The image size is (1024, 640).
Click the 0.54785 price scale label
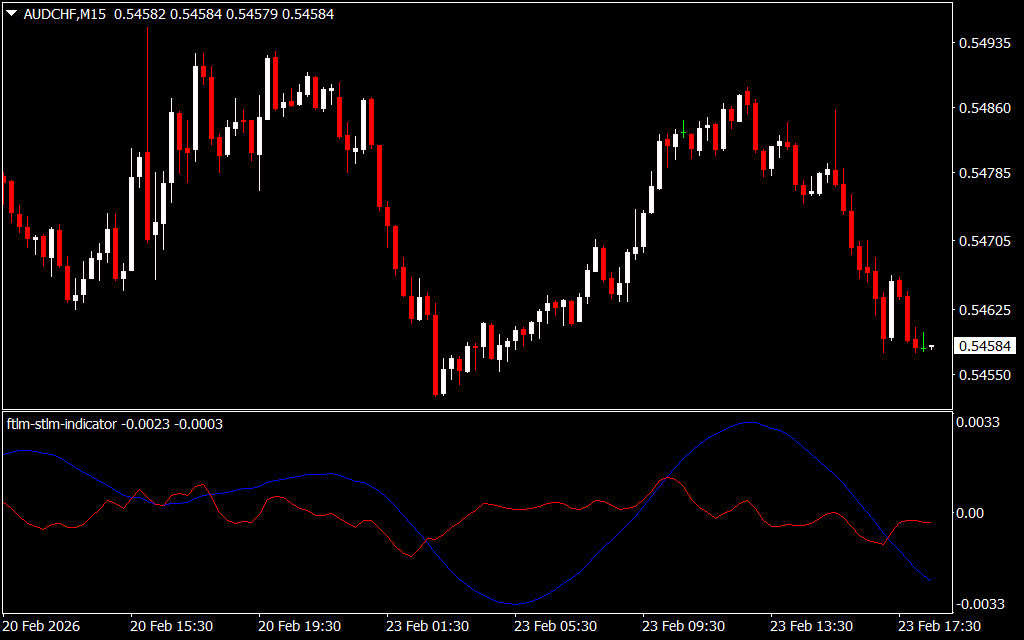tap(985, 174)
